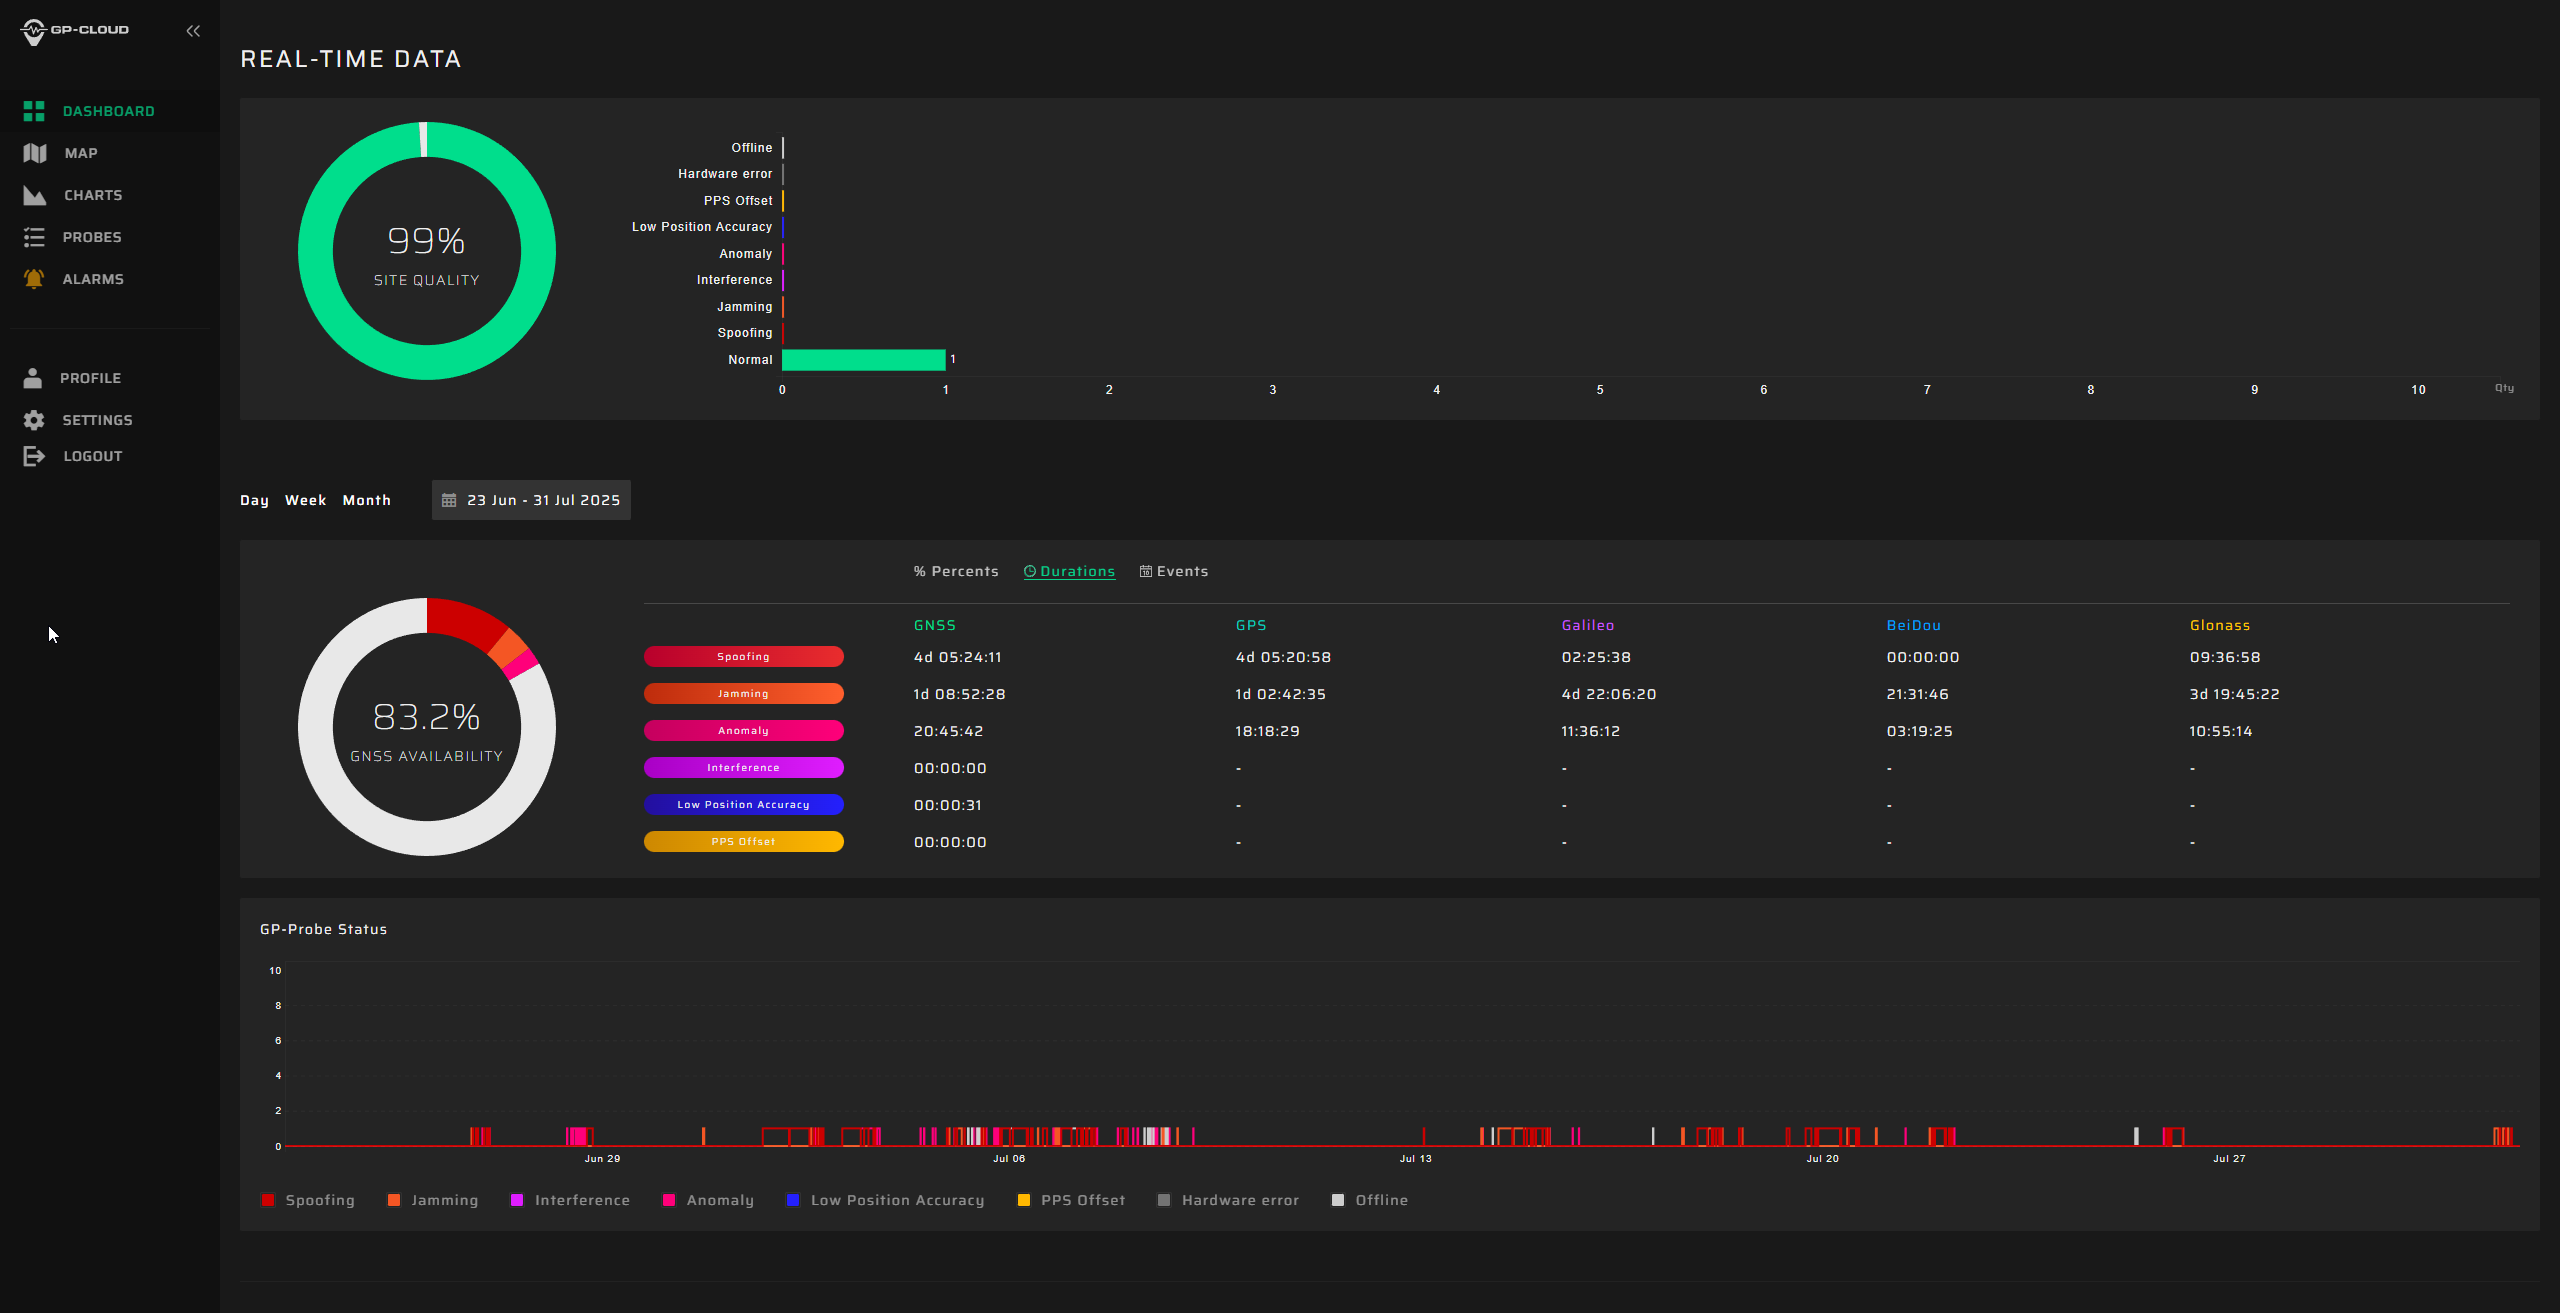Open the date range picker
Screen dimensions: 2560x1313
[x=531, y=500]
